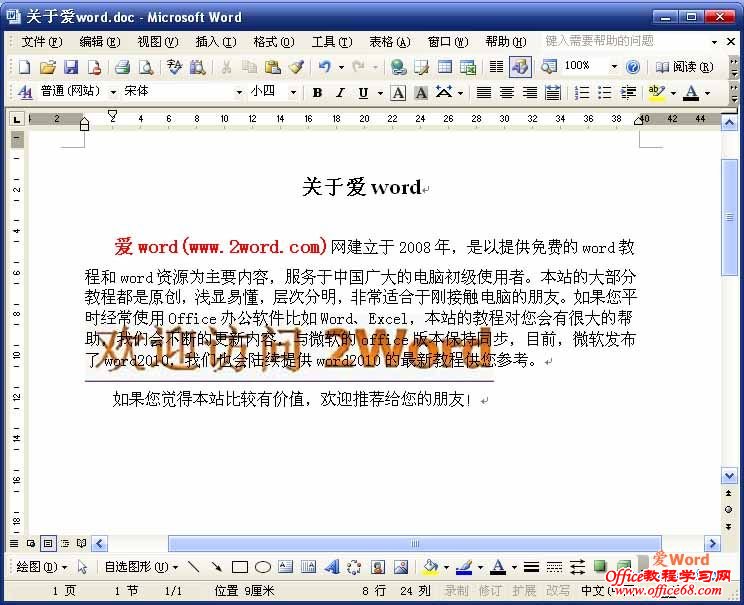Toggle italic formatting
This screenshot has height=605, width=744.
click(x=340, y=93)
